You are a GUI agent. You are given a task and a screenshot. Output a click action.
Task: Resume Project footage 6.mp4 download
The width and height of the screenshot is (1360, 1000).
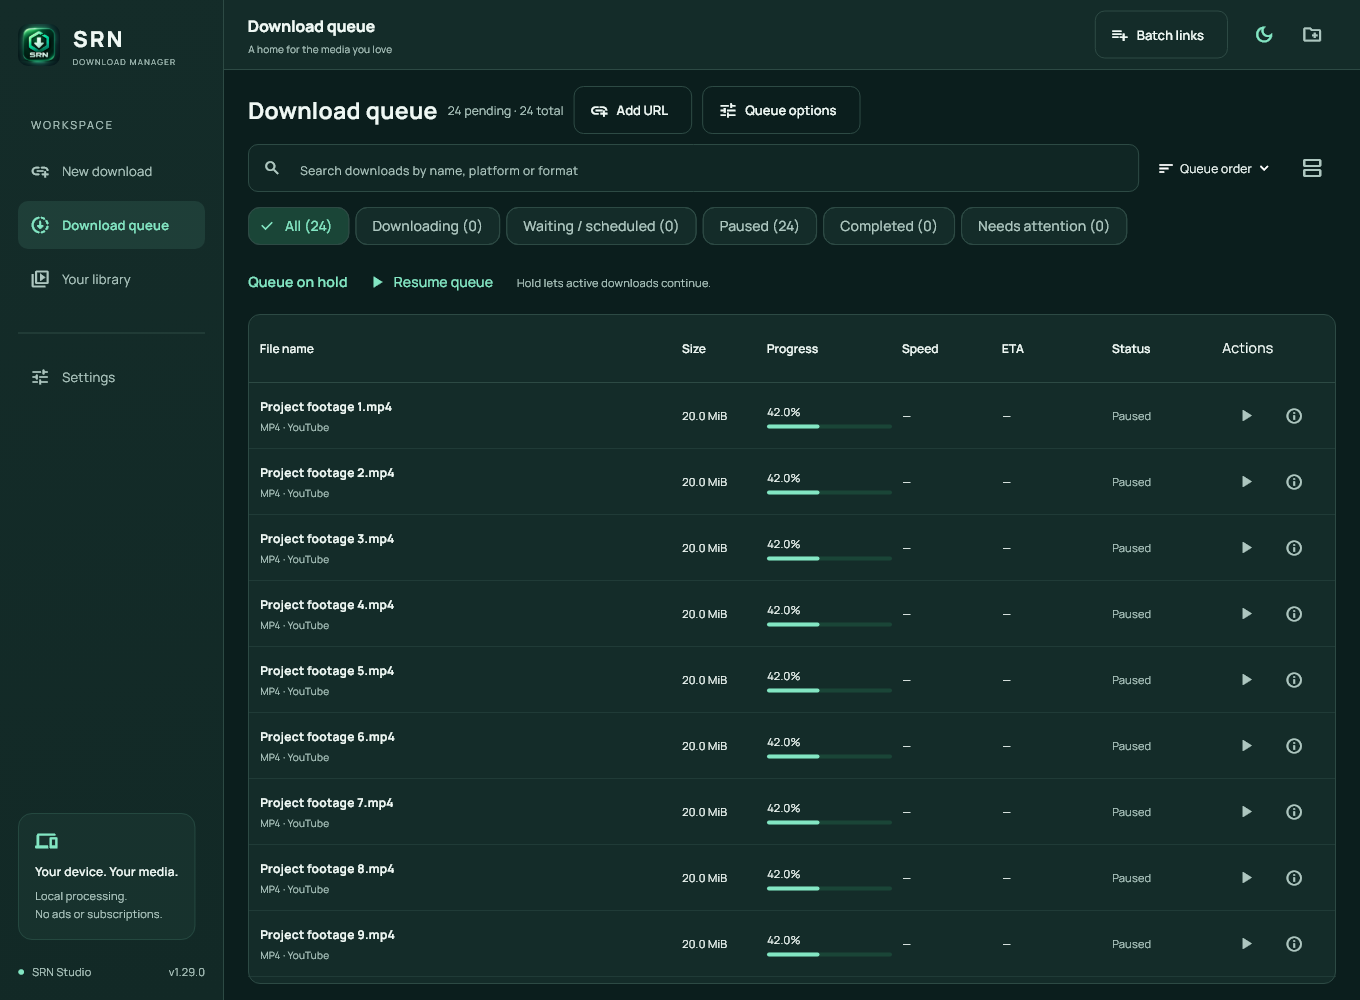tap(1246, 746)
